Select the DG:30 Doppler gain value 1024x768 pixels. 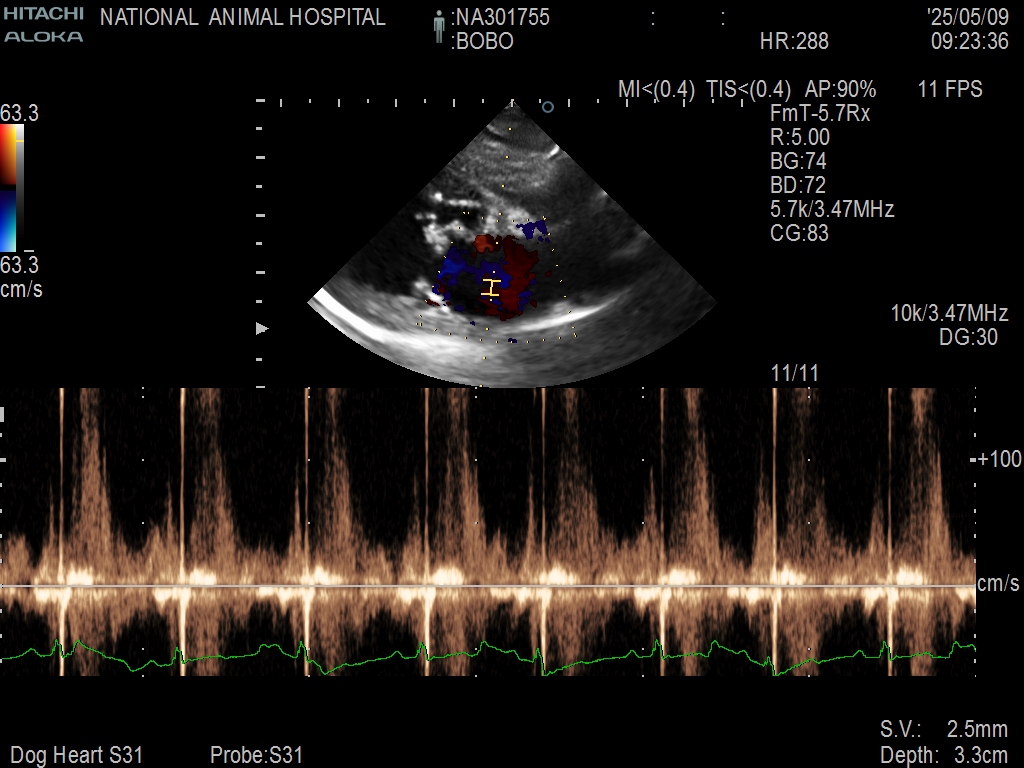pyautogui.click(x=968, y=338)
